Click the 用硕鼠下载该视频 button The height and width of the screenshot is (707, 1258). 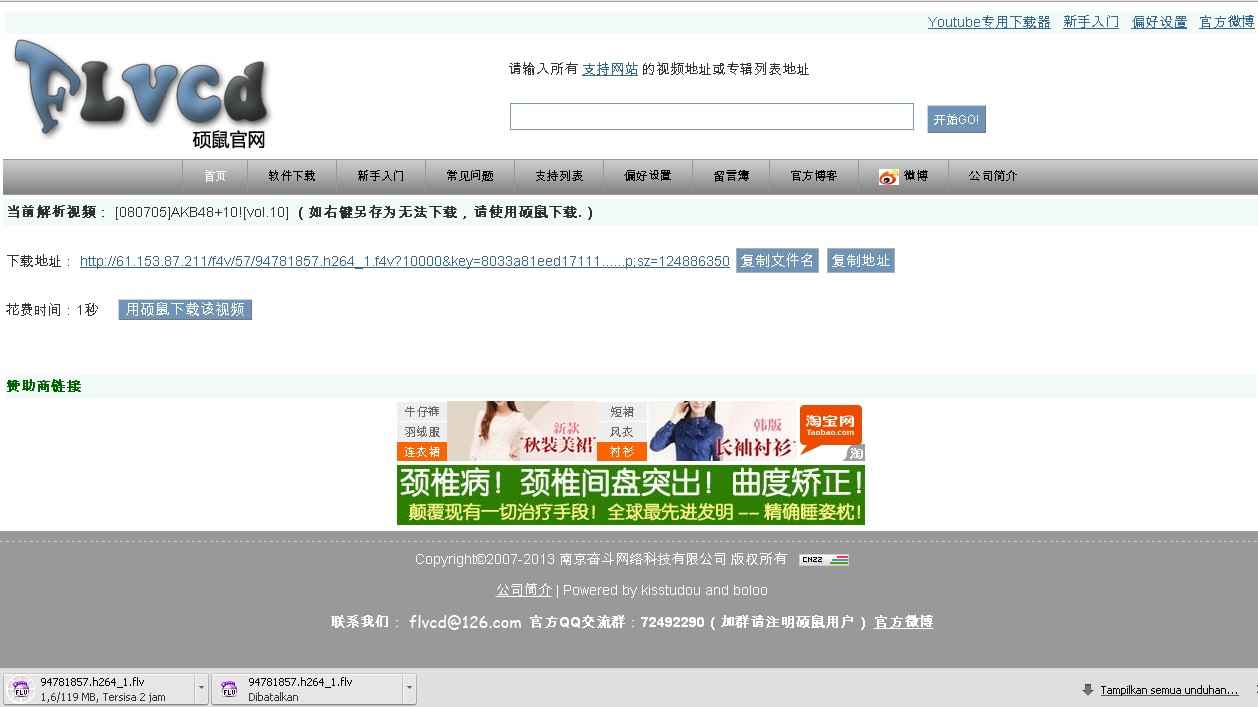pyautogui.click(x=184, y=310)
